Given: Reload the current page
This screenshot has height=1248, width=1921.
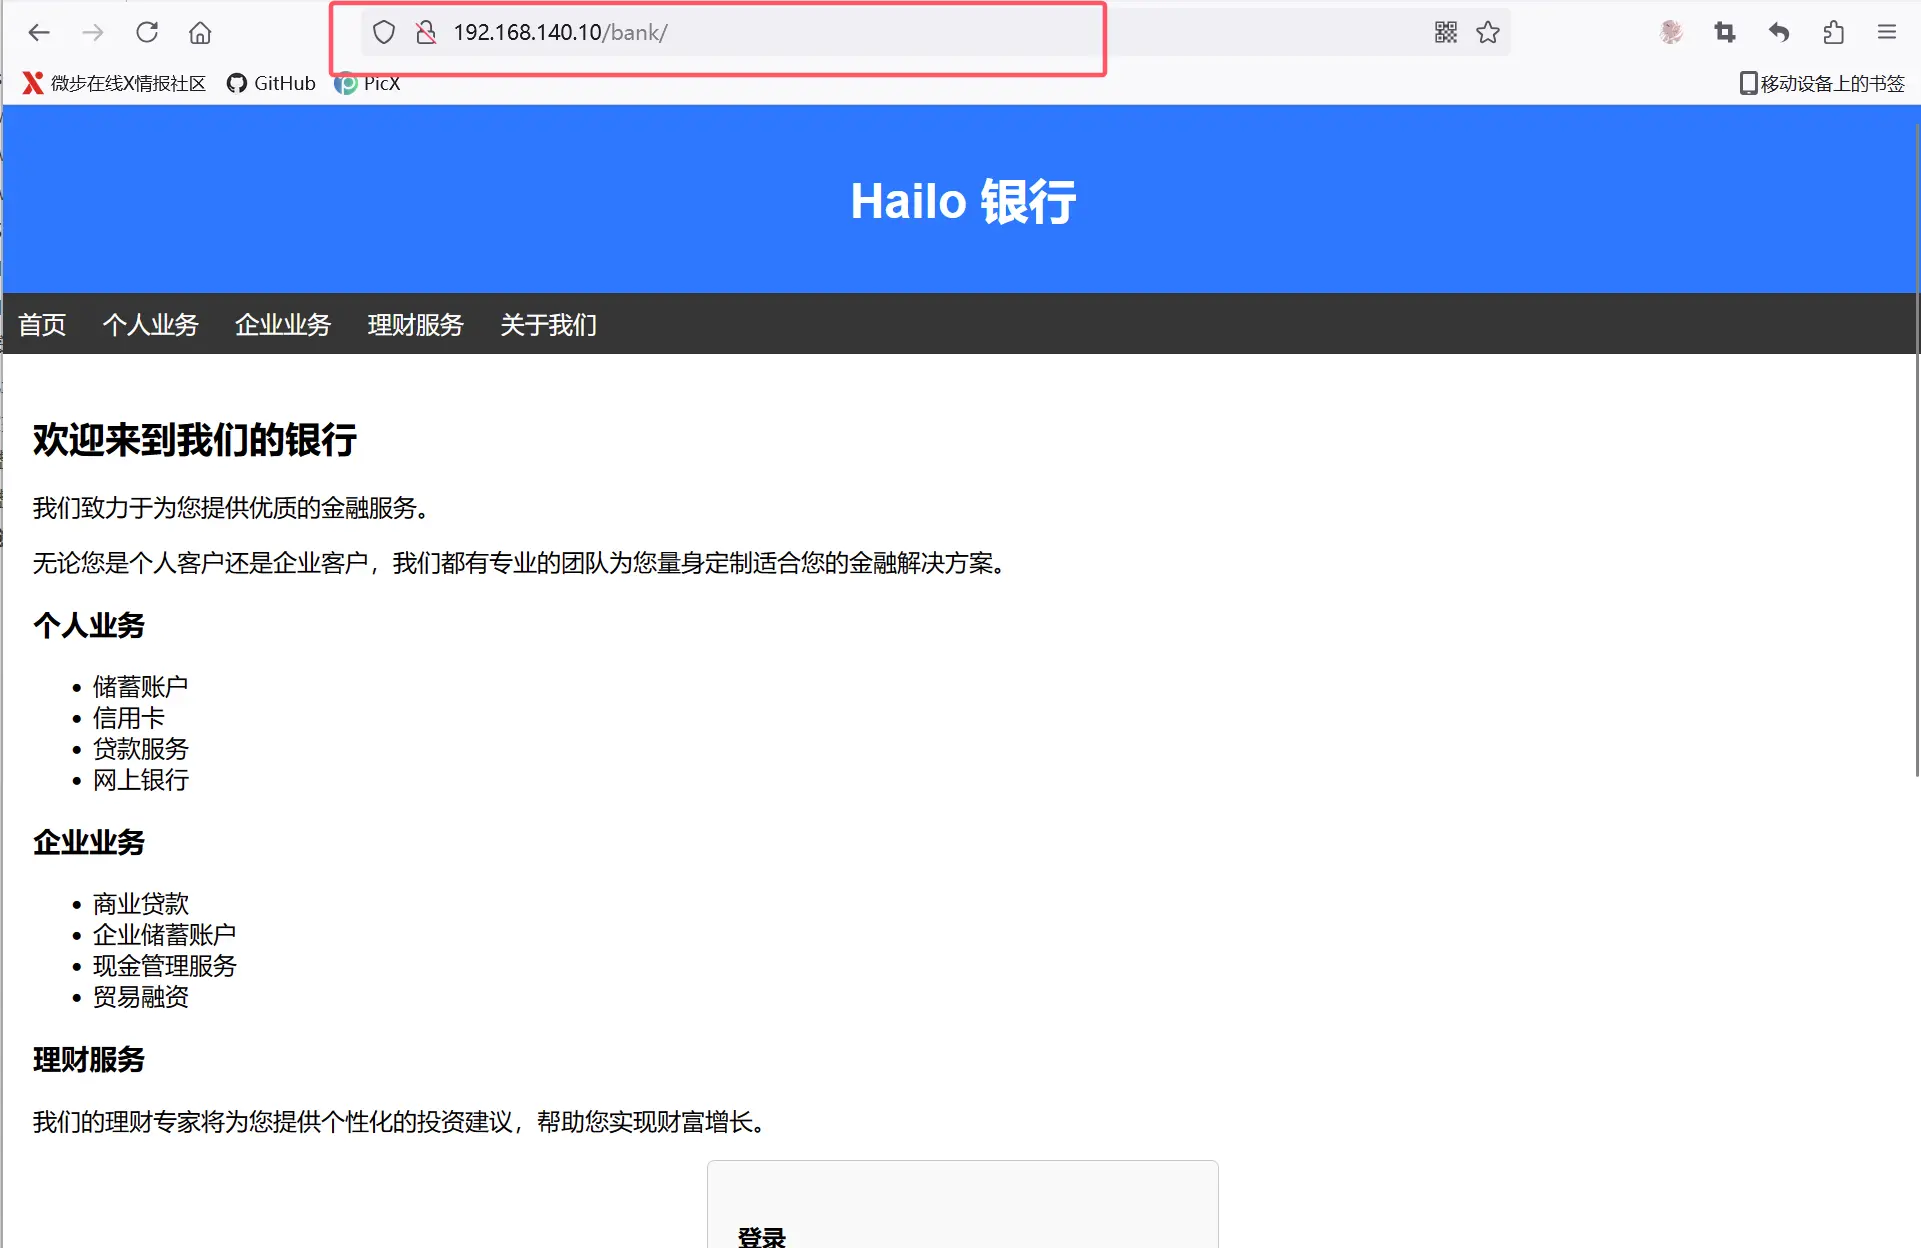Looking at the screenshot, I should [147, 32].
